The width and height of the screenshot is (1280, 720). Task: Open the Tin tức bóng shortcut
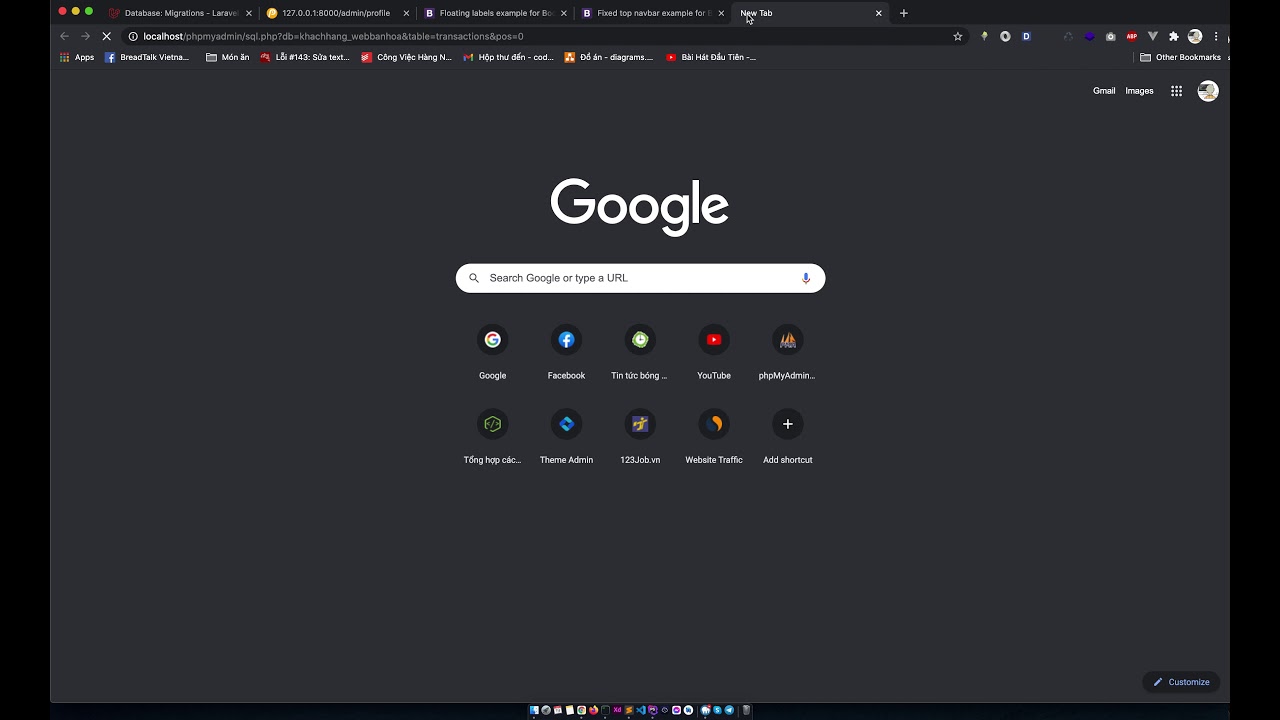point(640,352)
